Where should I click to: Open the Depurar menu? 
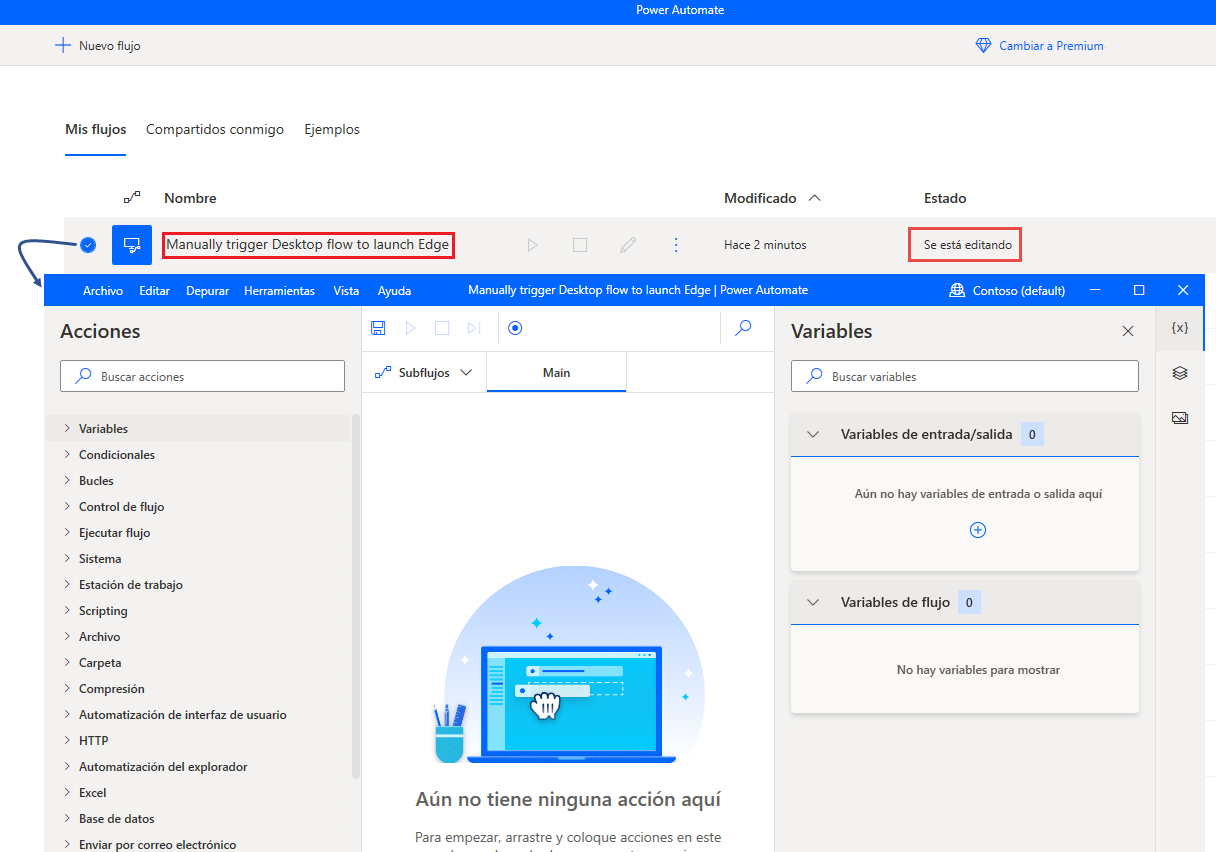coord(207,291)
